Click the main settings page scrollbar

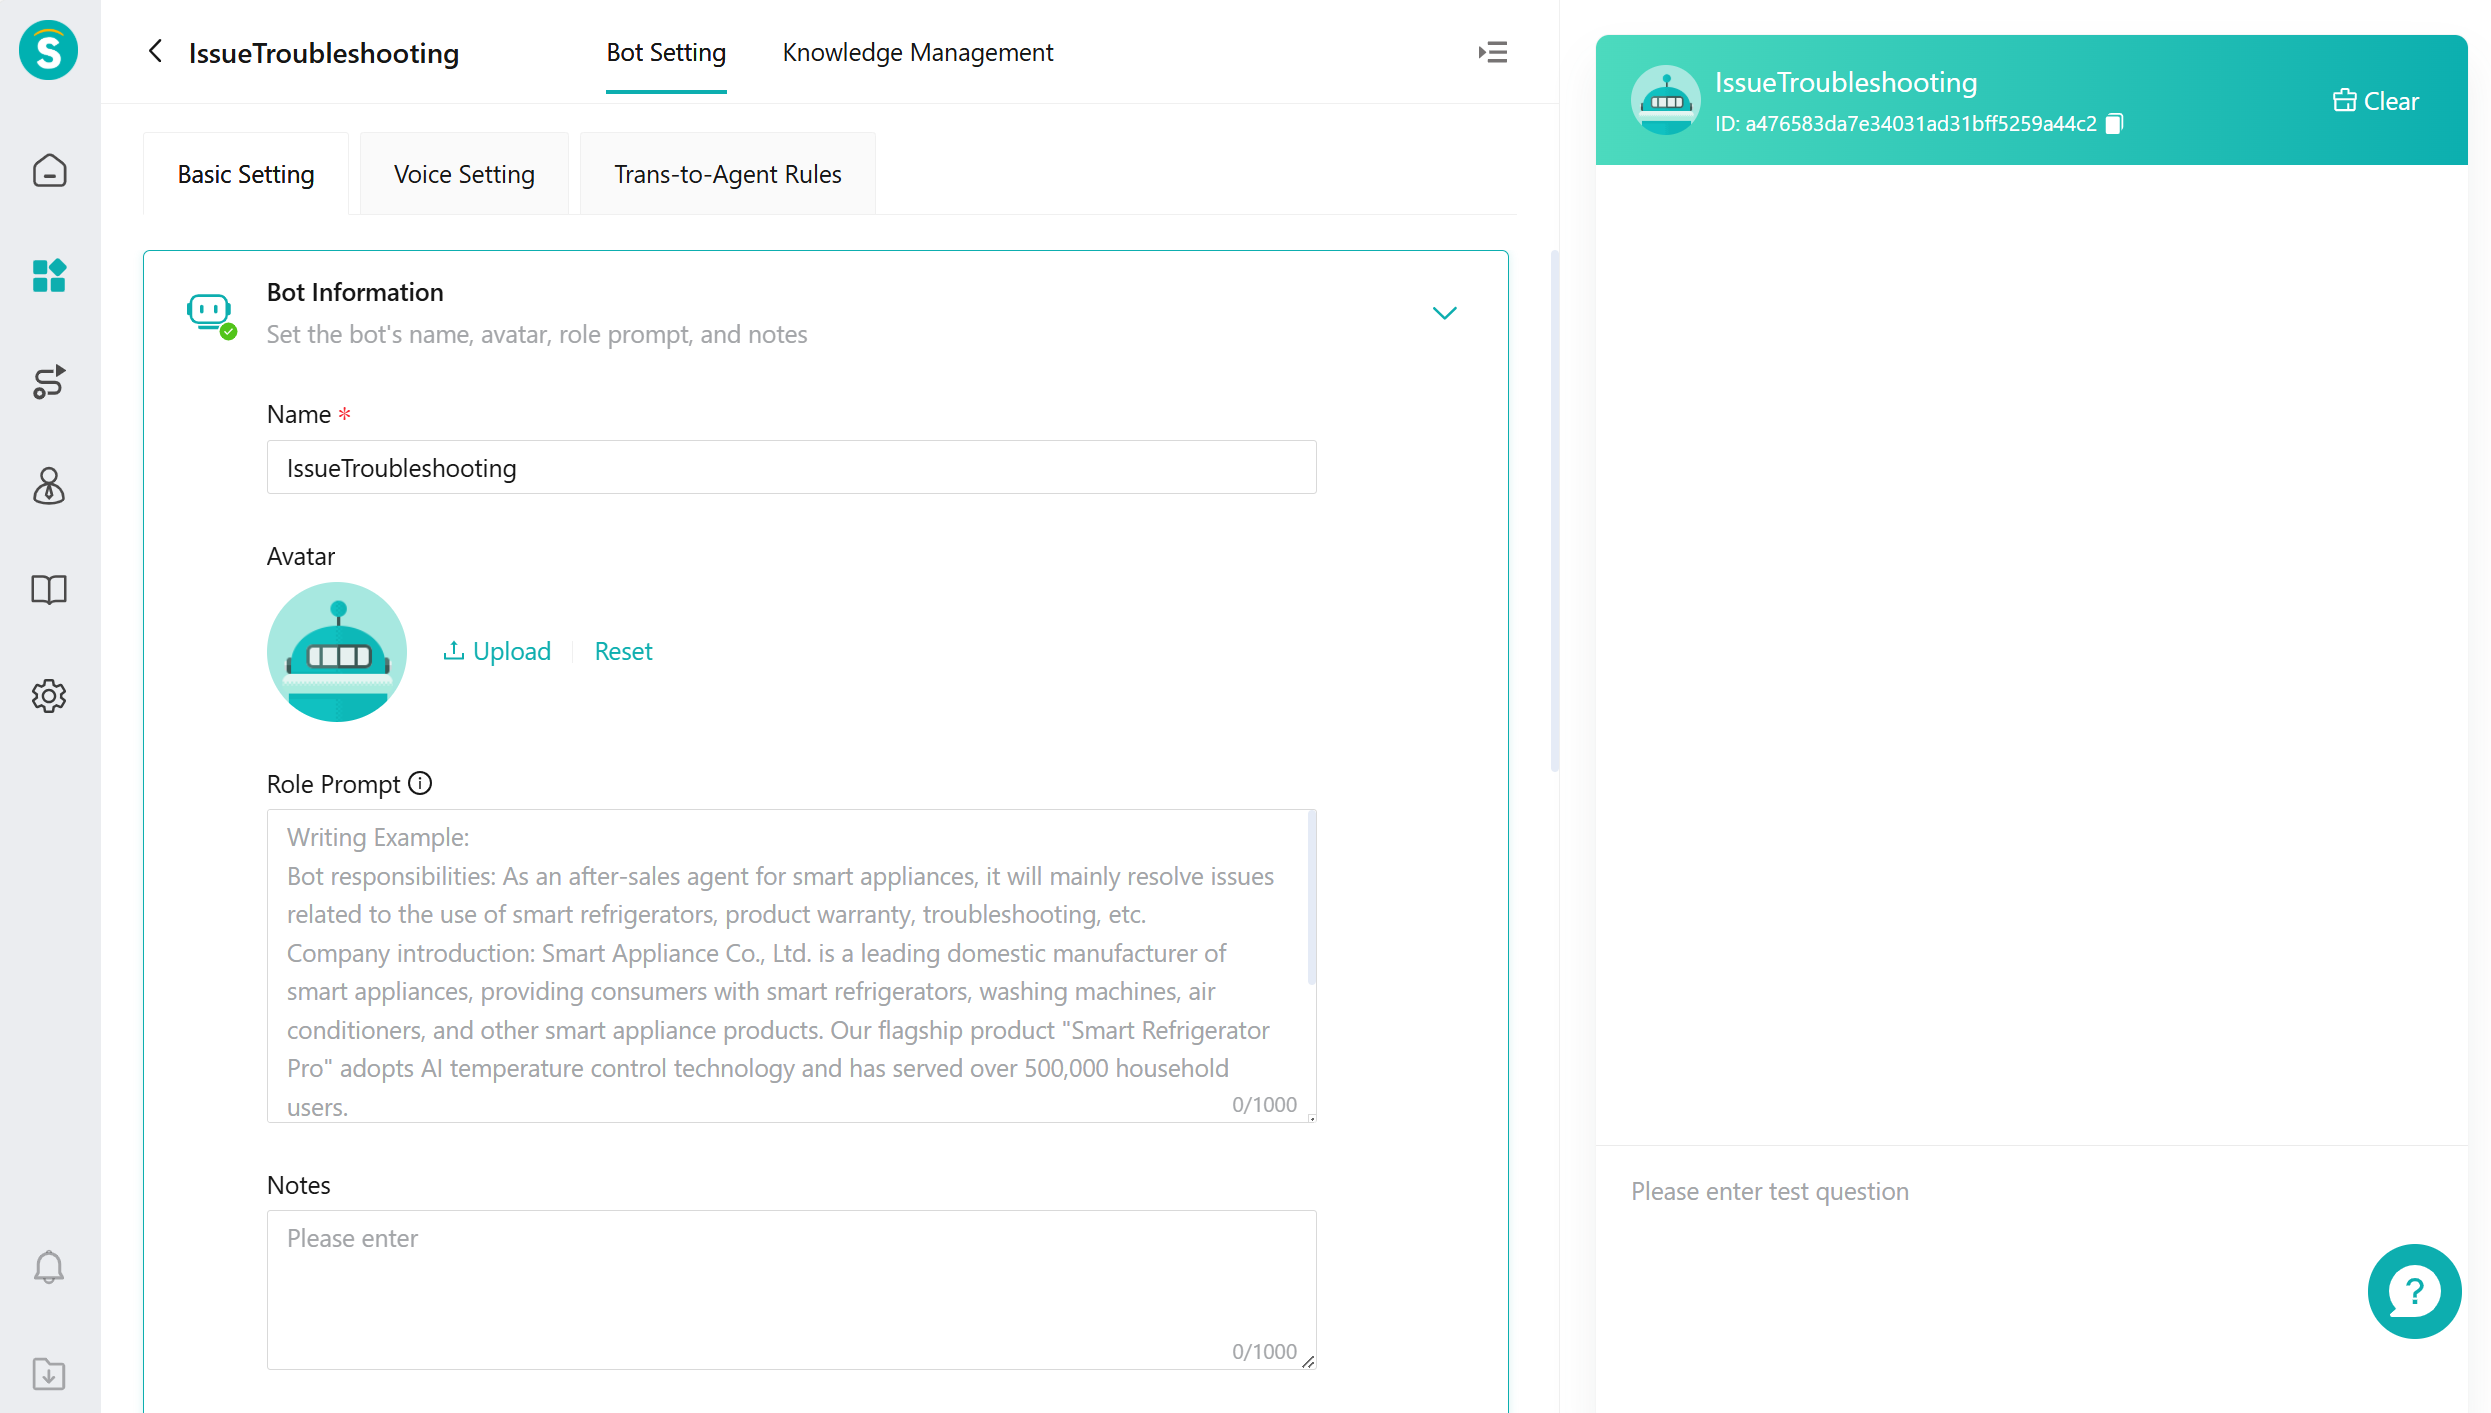click(x=1554, y=511)
